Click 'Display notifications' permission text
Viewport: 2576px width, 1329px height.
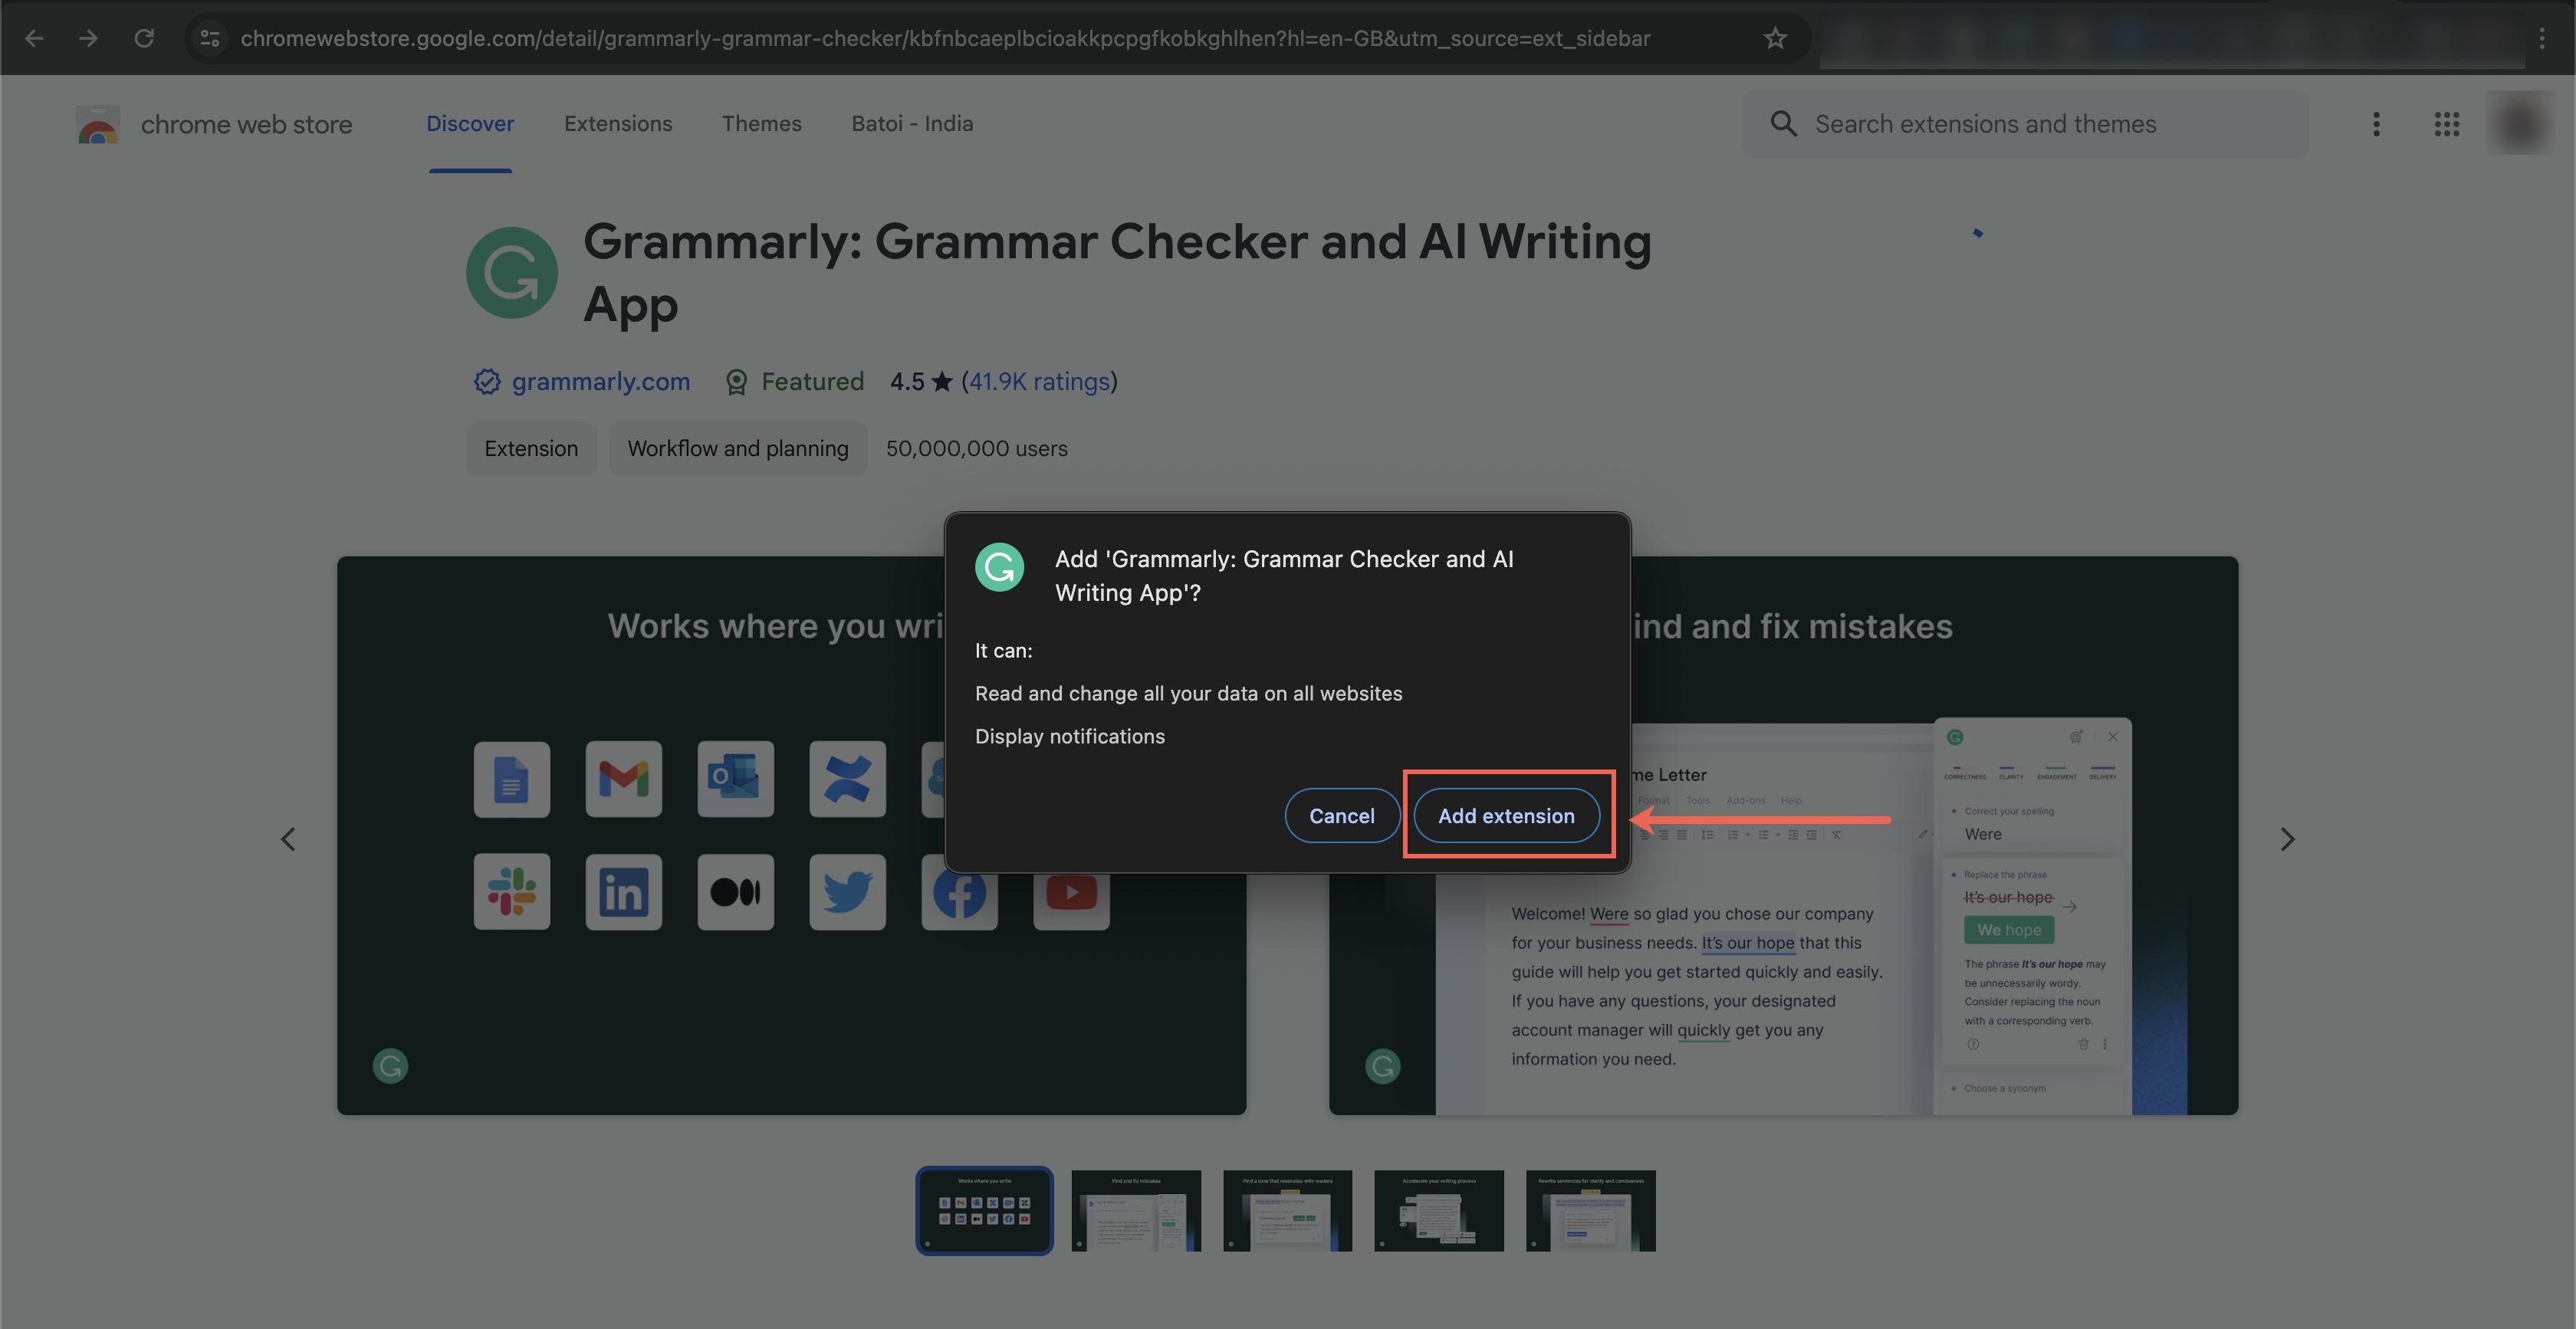coord(1070,736)
